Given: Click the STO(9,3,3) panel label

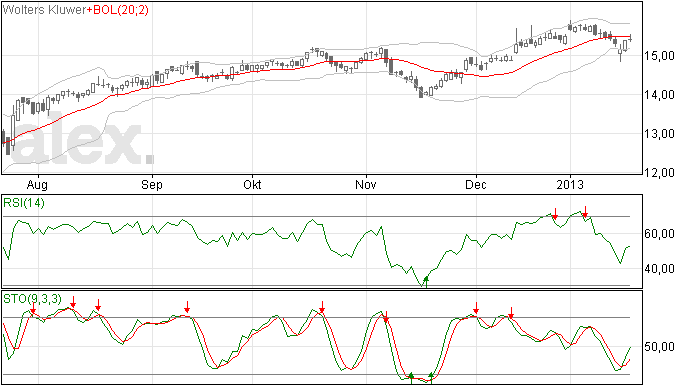Looking at the screenshot, I should point(33,299).
